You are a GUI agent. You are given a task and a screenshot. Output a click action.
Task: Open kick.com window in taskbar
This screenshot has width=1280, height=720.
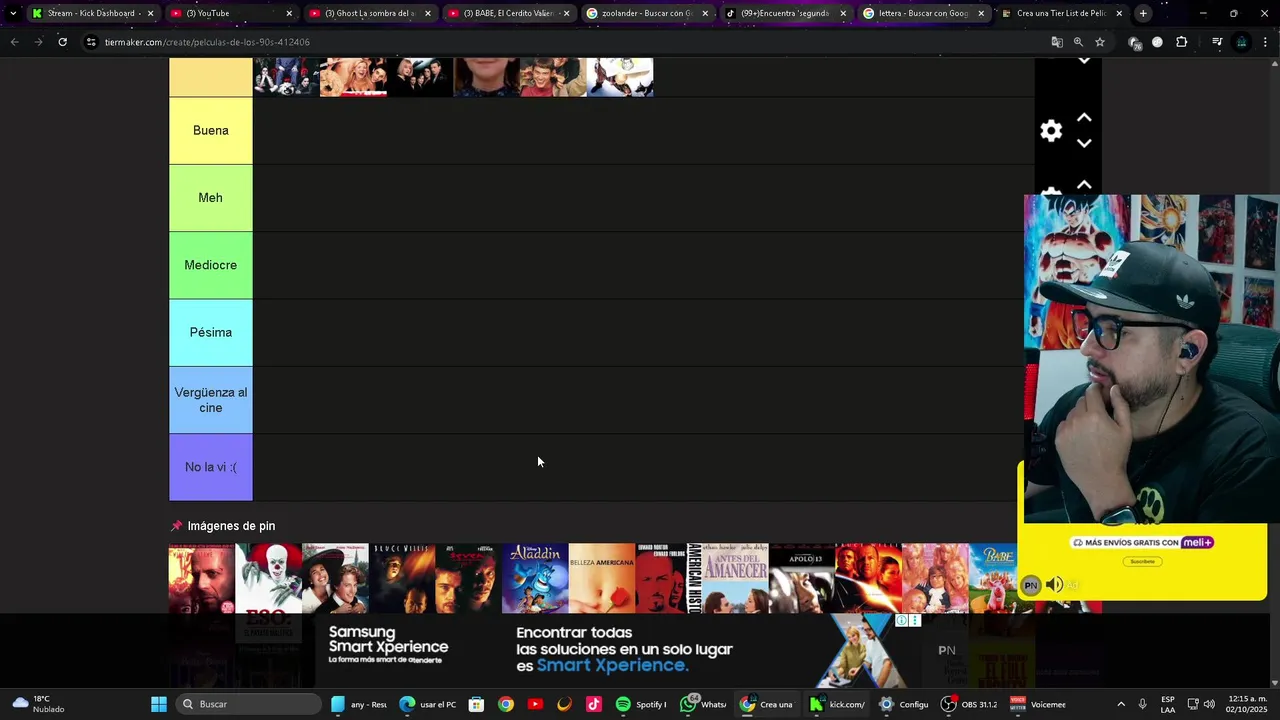[x=837, y=704]
